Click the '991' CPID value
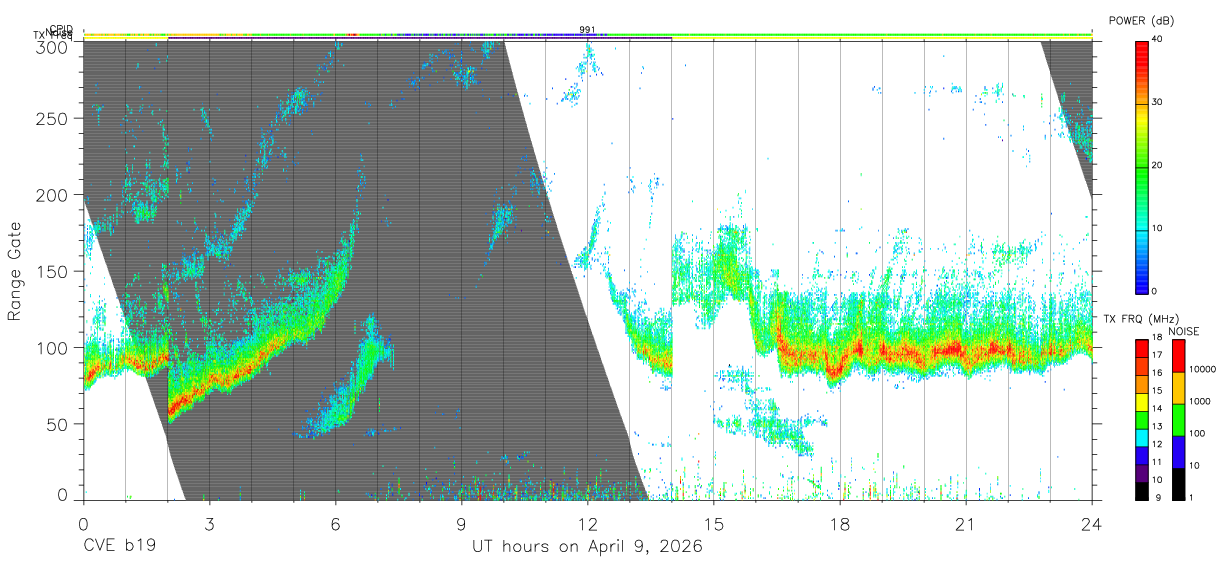 click(x=587, y=29)
